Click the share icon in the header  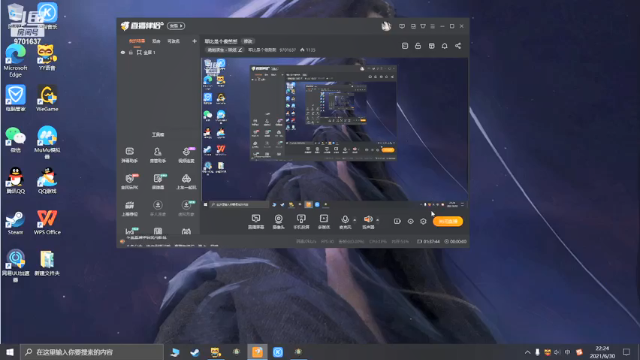[x=458, y=46]
